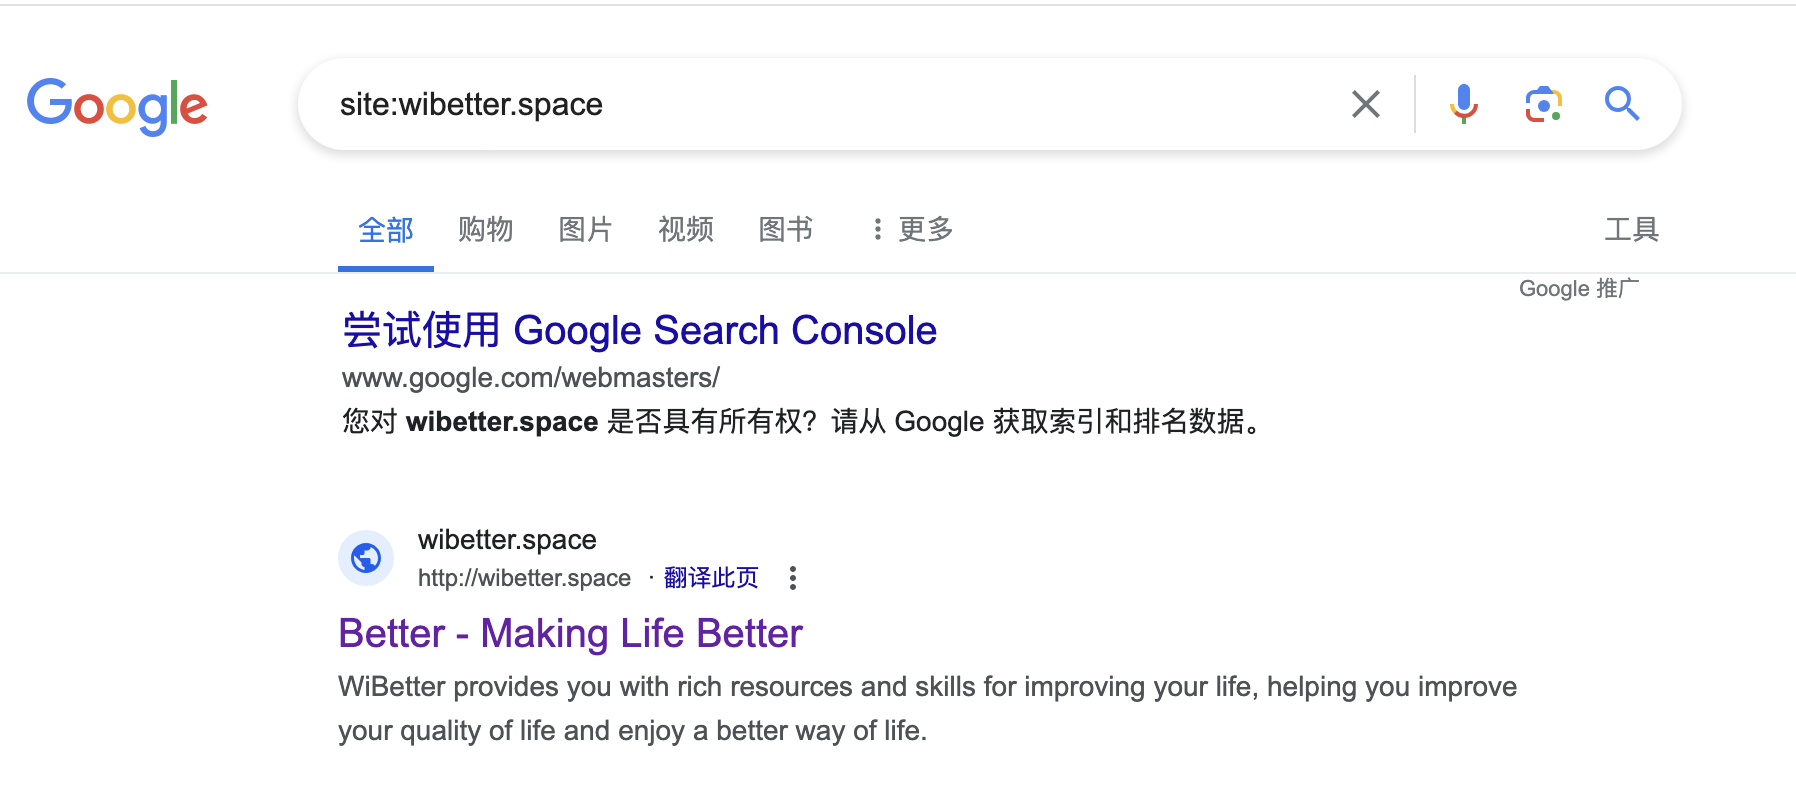This screenshot has height=804, width=1796.
Task: Expand the 更多 more menu
Action: tap(912, 230)
